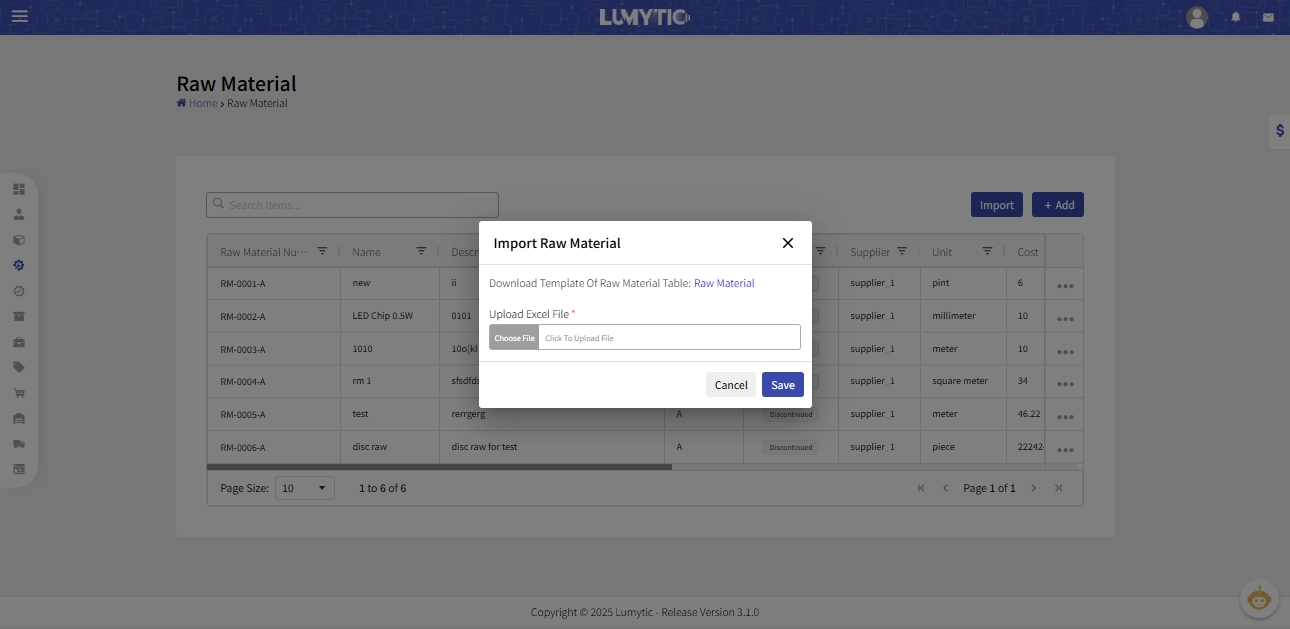1290x629 pixels.
Task: Cancel the raw material import
Action: coord(730,385)
